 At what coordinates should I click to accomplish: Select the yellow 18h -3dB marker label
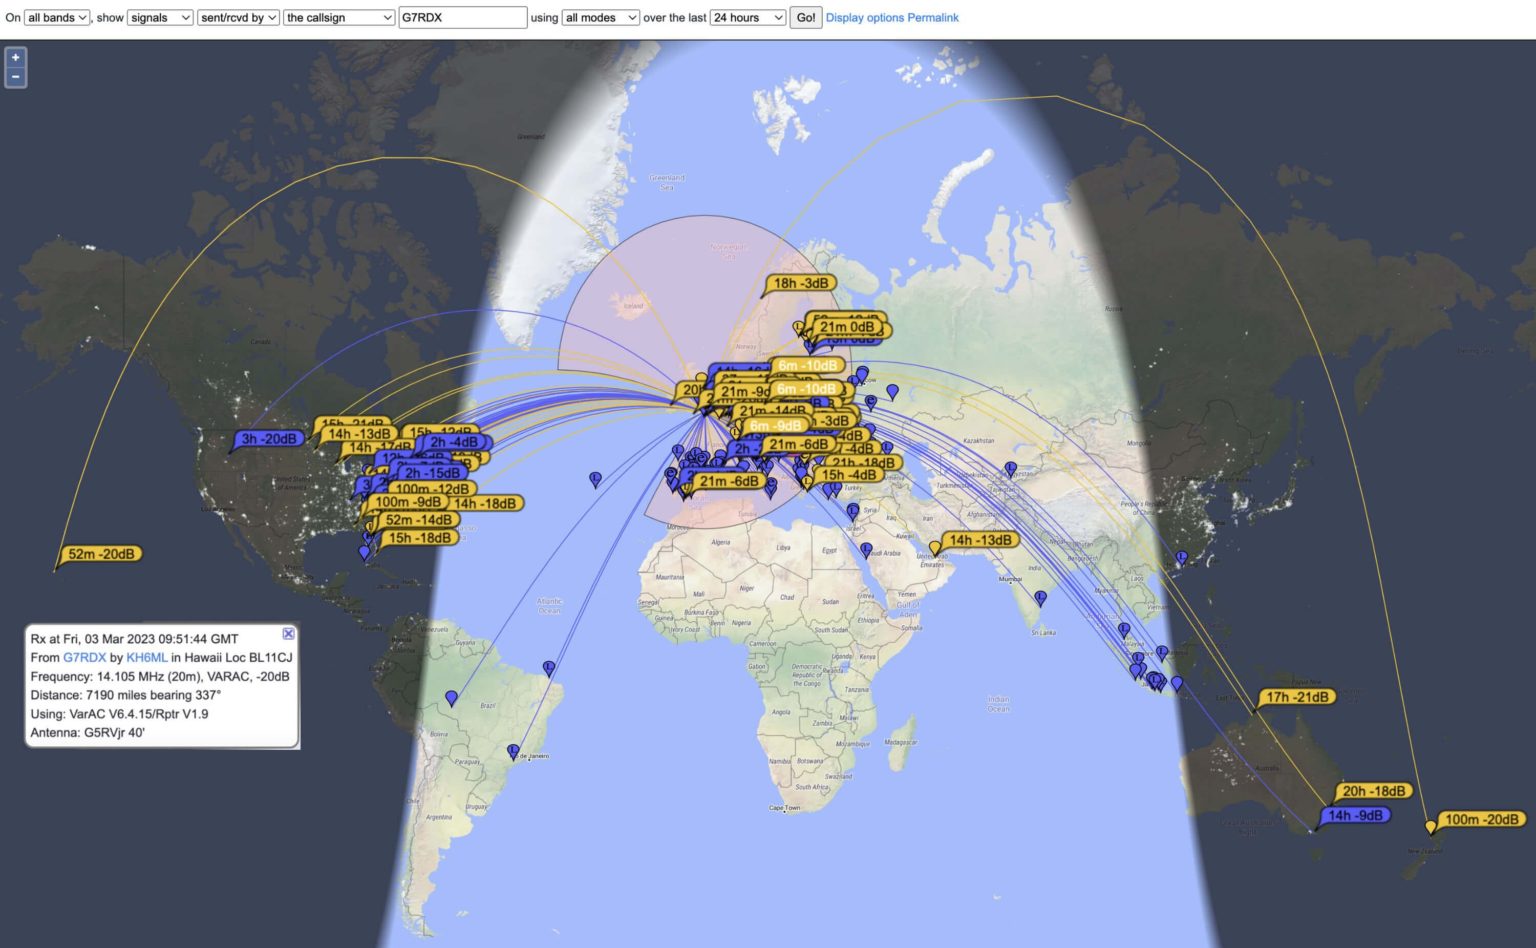pos(801,283)
